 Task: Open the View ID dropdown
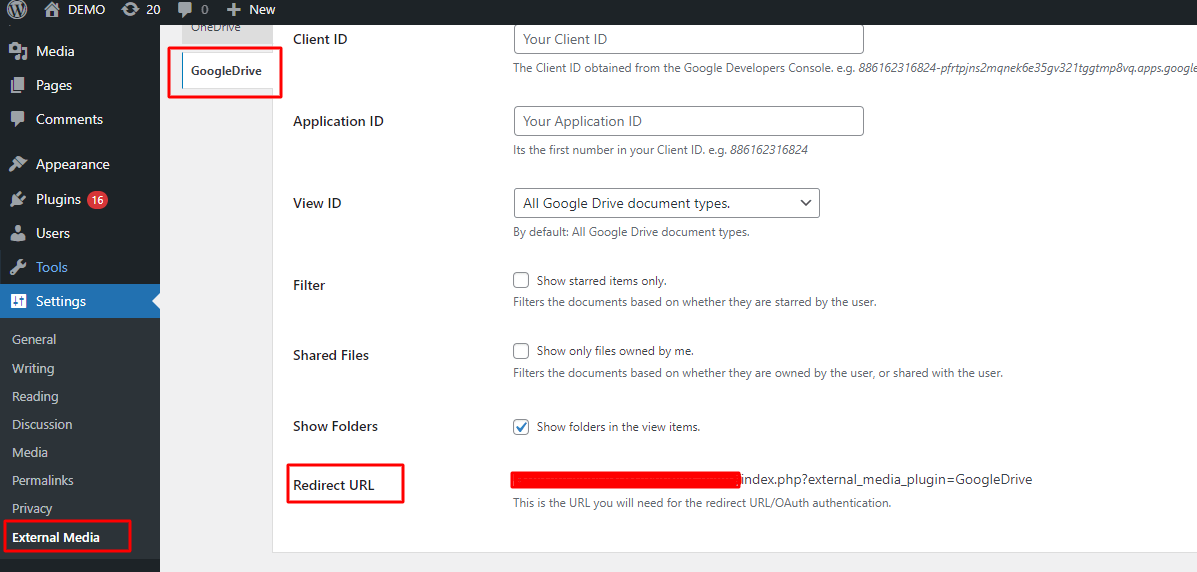tap(666, 203)
